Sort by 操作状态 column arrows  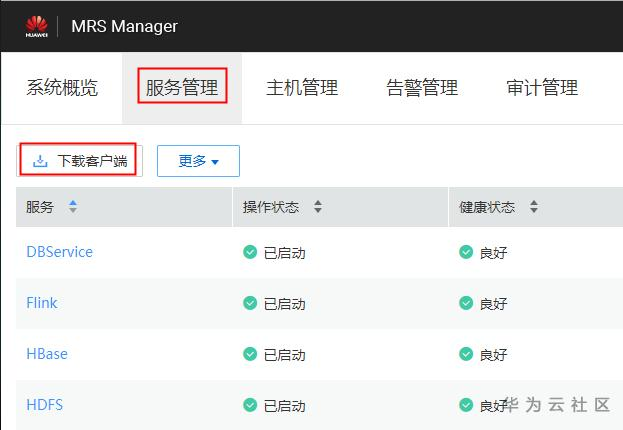(318, 207)
